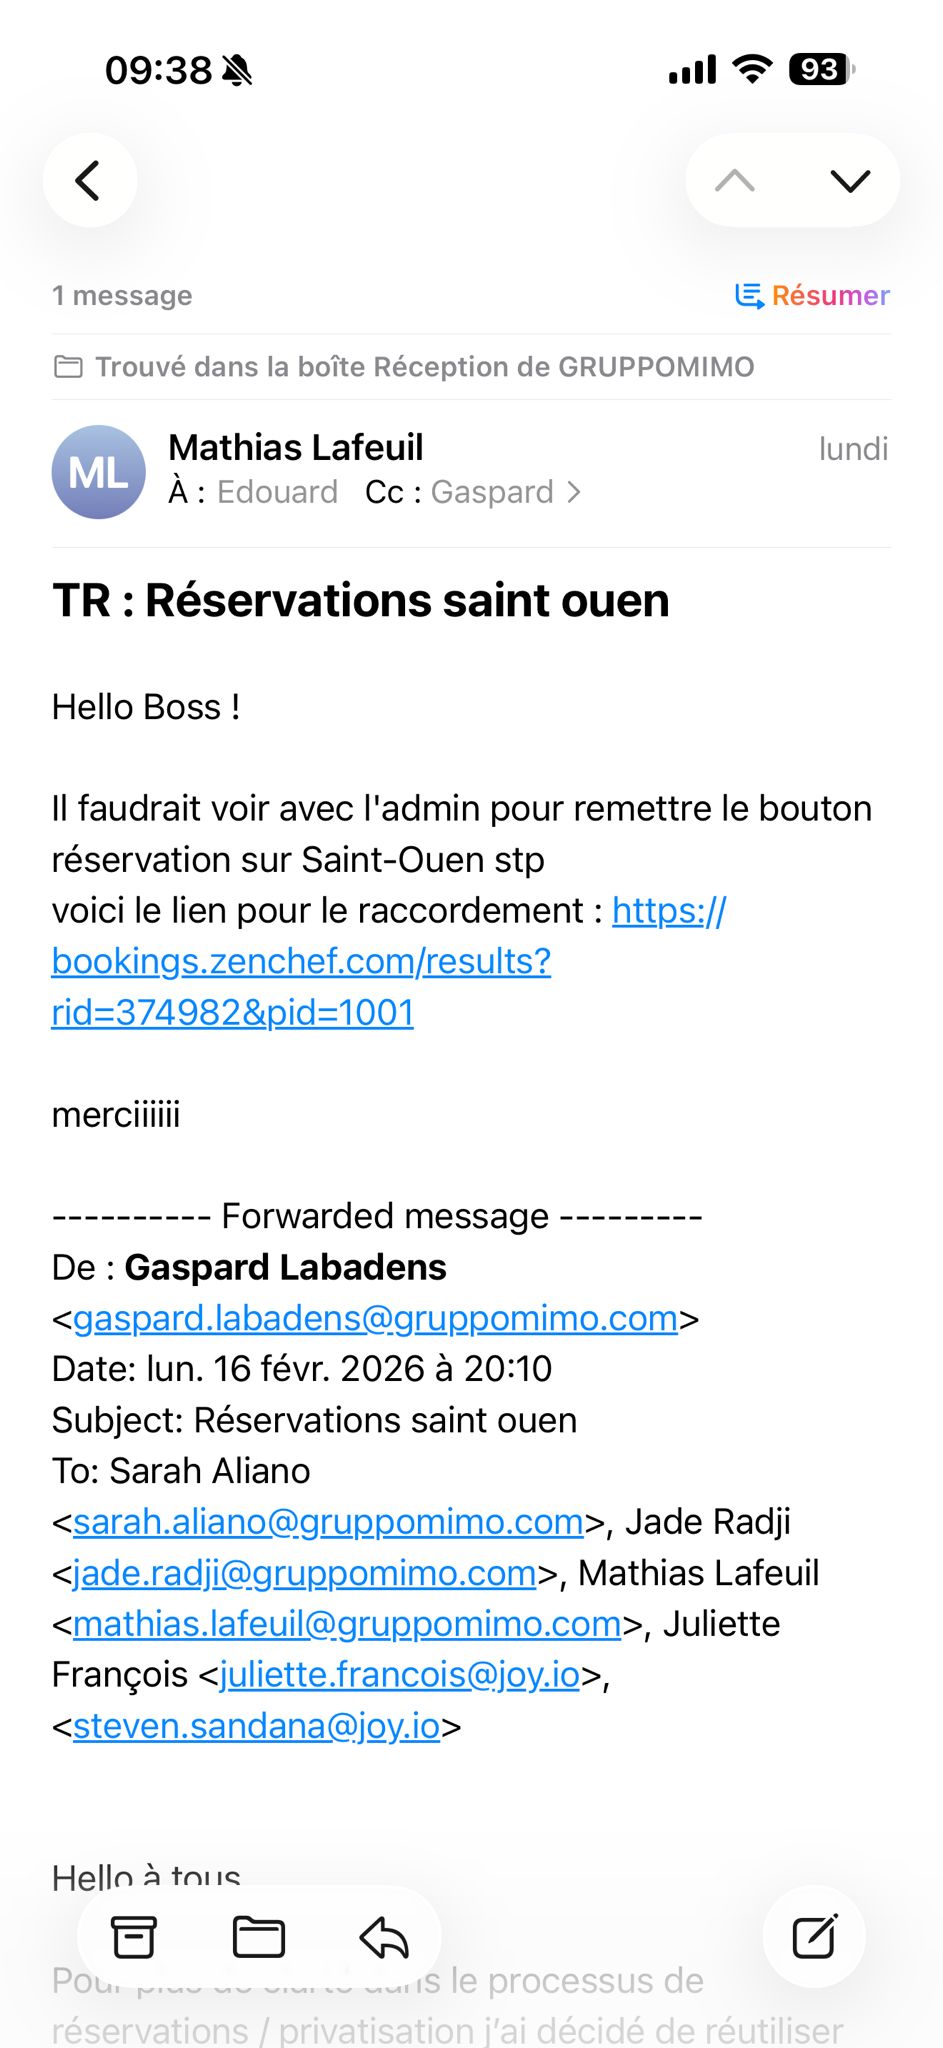Tap the gaspard.labadens@gruppomimo.com email address
Image resolution: width=943 pixels, height=2048 pixels.
pos(375,1318)
